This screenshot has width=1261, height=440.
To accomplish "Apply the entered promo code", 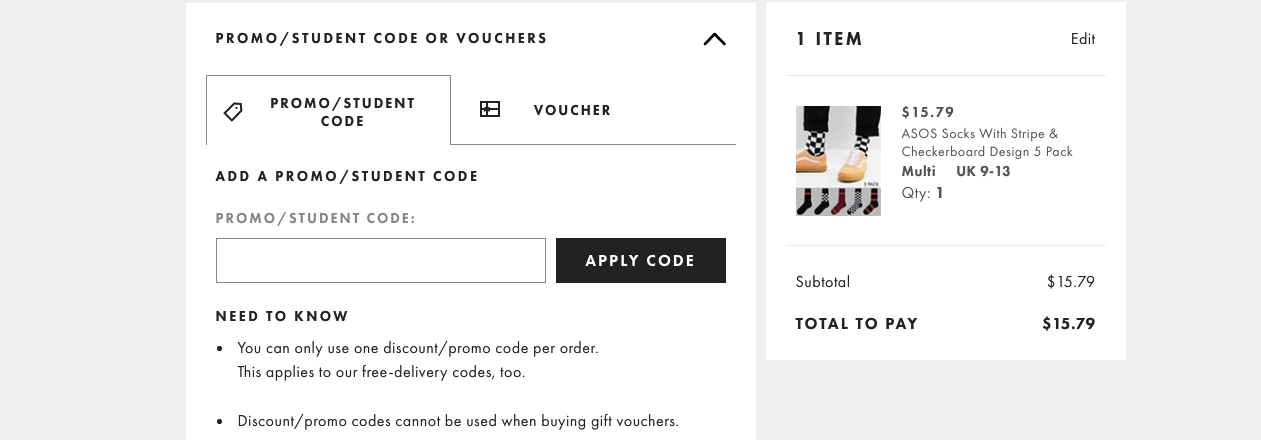I will [641, 260].
